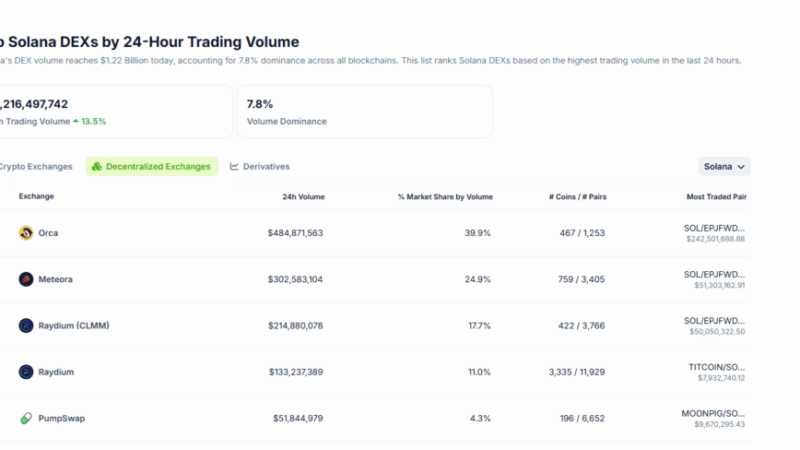This screenshot has height=450, width=800.
Task: Open the Meteora exchange link
Action: click(55, 279)
